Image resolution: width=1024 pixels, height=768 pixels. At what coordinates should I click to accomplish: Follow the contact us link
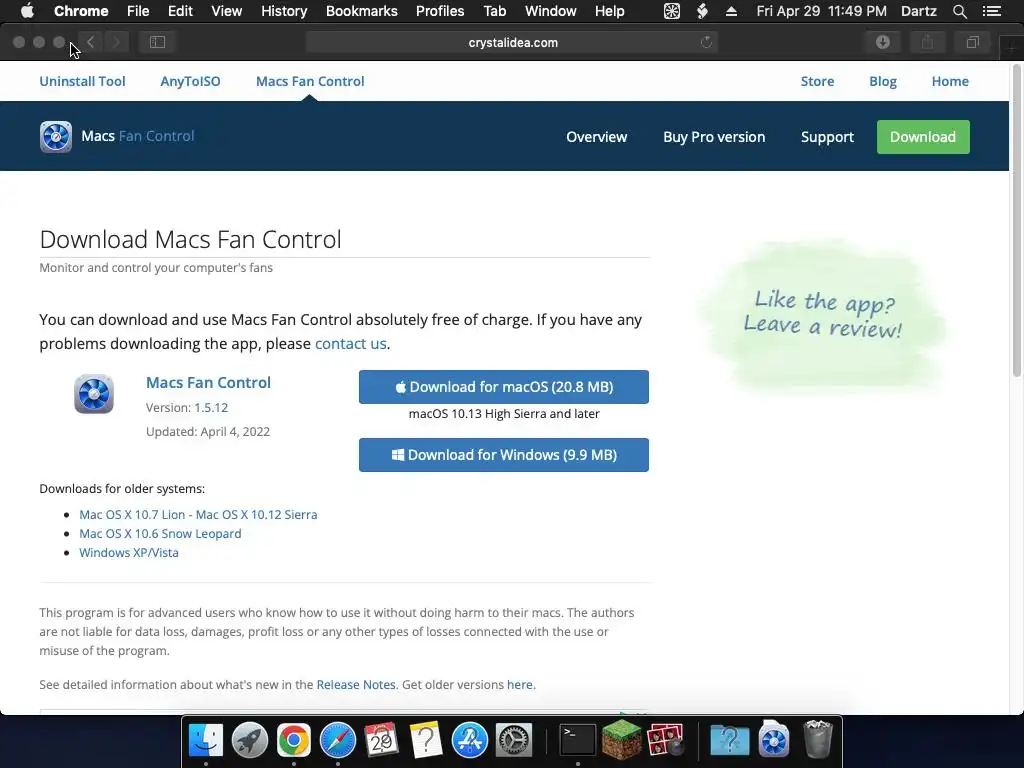tap(351, 344)
